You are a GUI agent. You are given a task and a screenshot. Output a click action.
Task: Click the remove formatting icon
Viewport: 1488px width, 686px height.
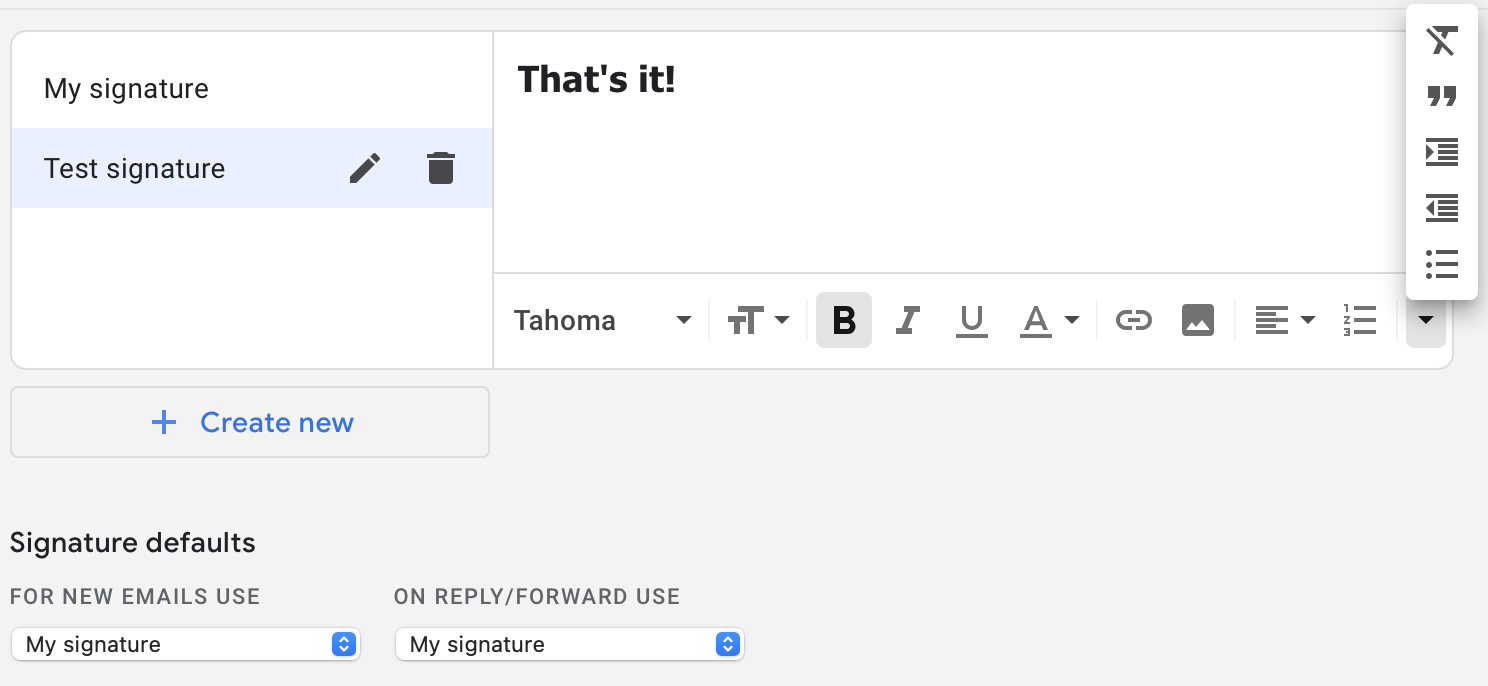pyautogui.click(x=1442, y=41)
